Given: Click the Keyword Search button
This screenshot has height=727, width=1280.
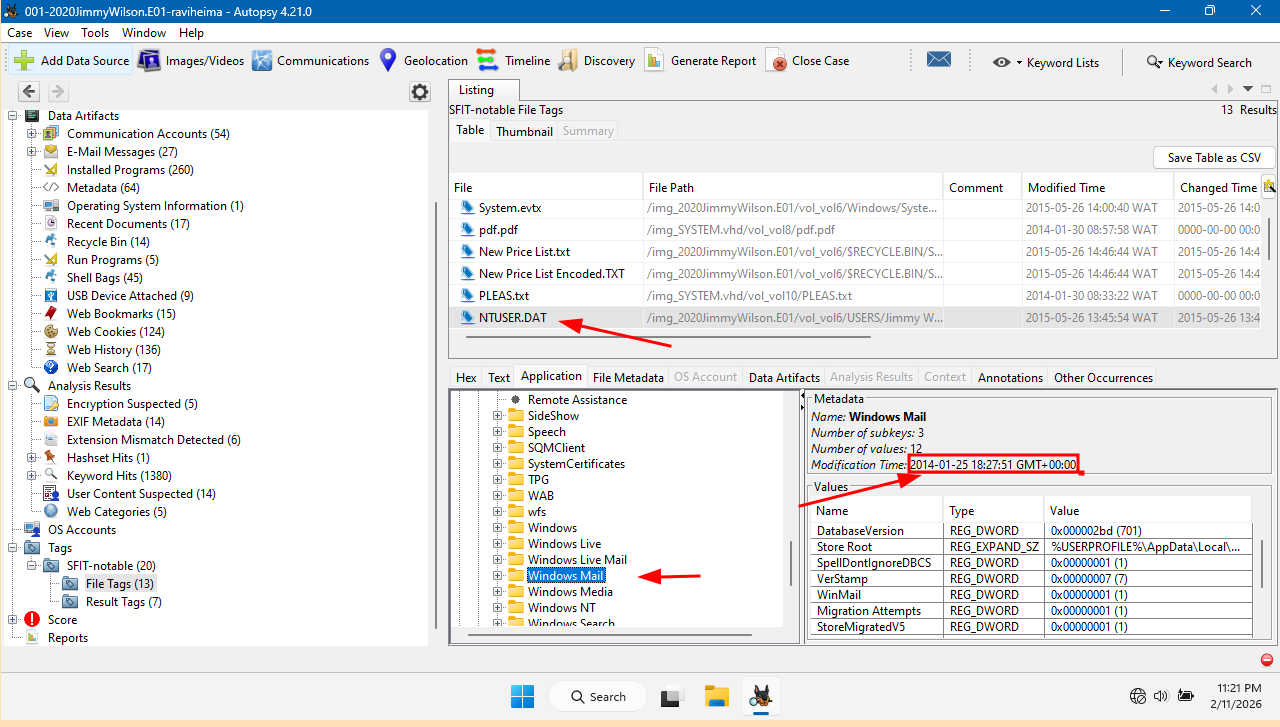Looking at the screenshot, I should [1198, 62].
